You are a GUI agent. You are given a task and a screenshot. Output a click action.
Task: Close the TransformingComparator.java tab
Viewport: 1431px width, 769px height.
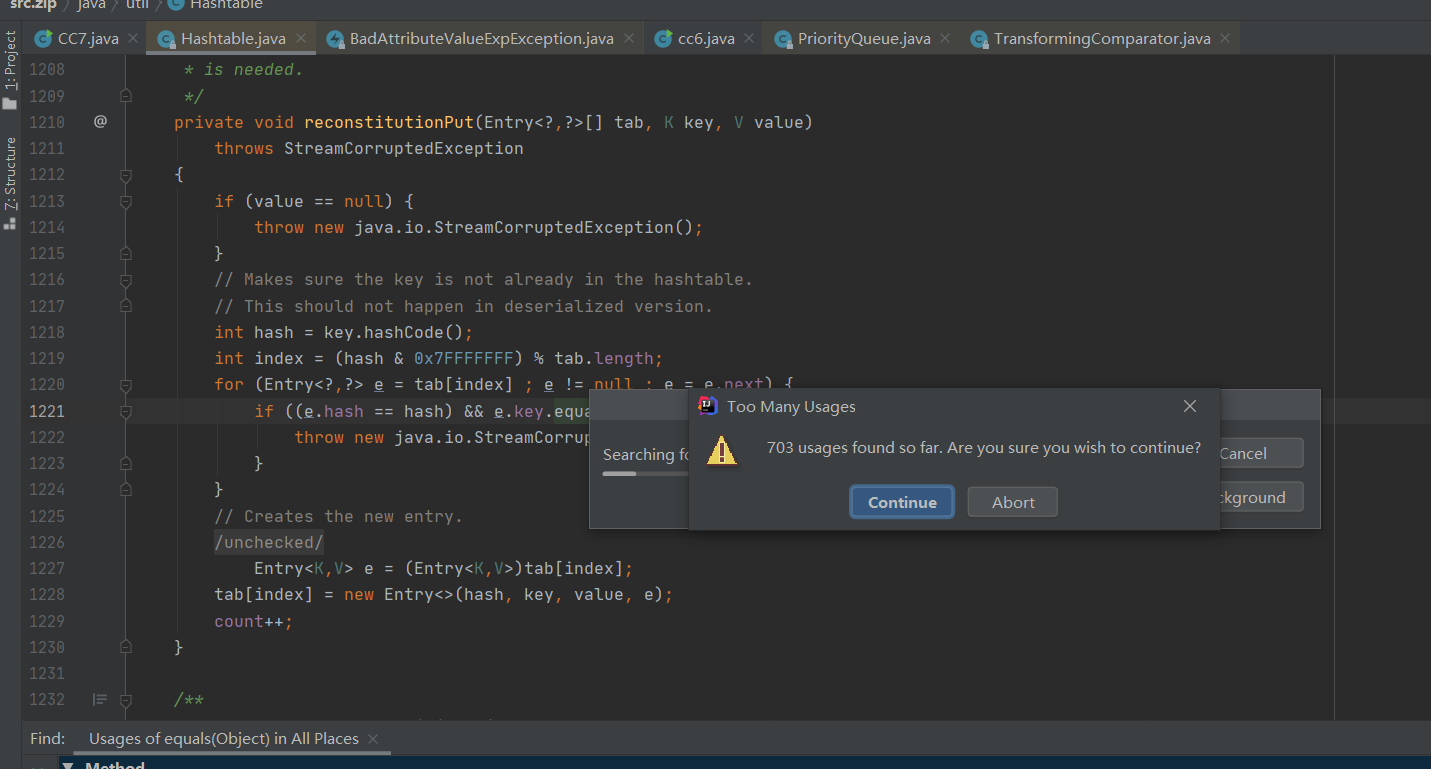[x=1225, y=39]
